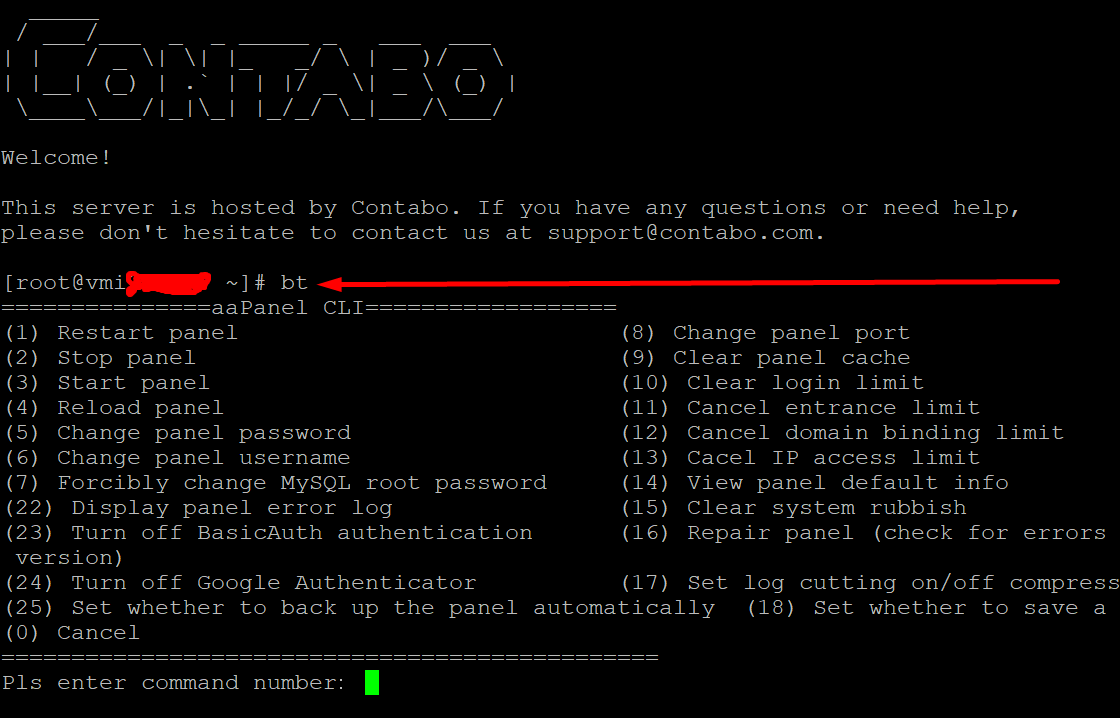Click "(14) View panel default info" line
Image resolution: width=1120 pixels, height=718 pixels.
(814, 483)
